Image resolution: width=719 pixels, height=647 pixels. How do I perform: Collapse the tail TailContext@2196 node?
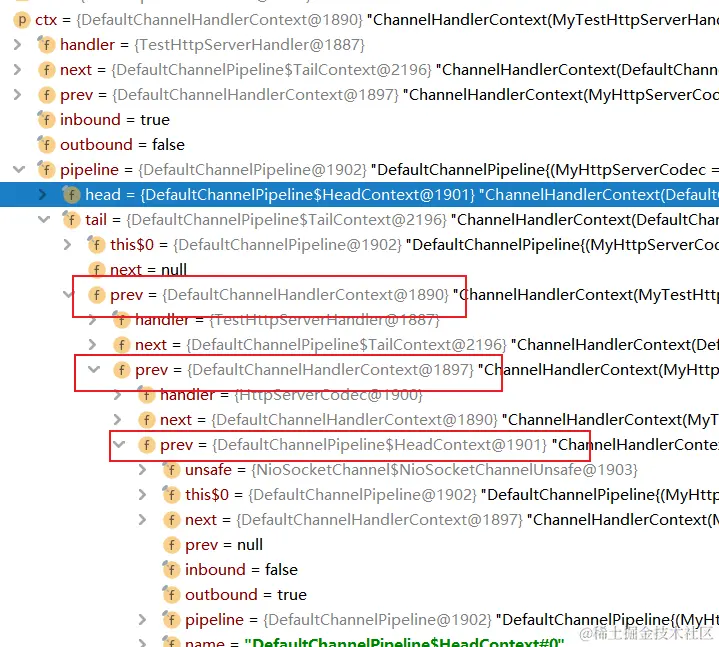coord(44,220)
